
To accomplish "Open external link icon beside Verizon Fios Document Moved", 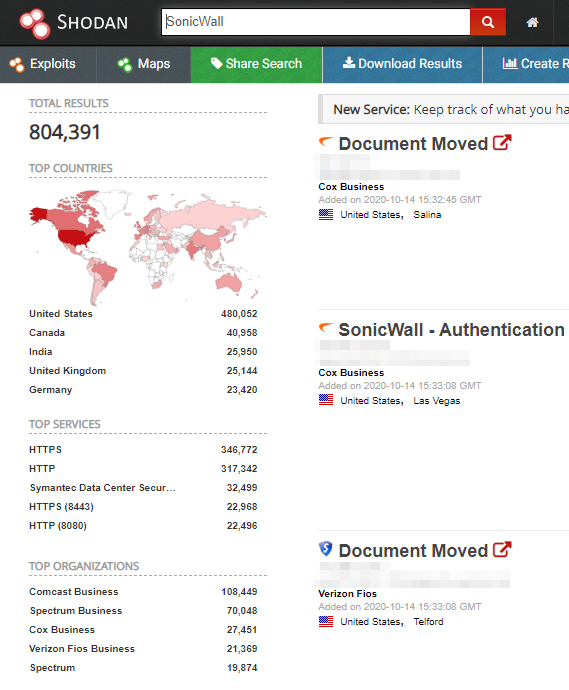I will (502, 550).
